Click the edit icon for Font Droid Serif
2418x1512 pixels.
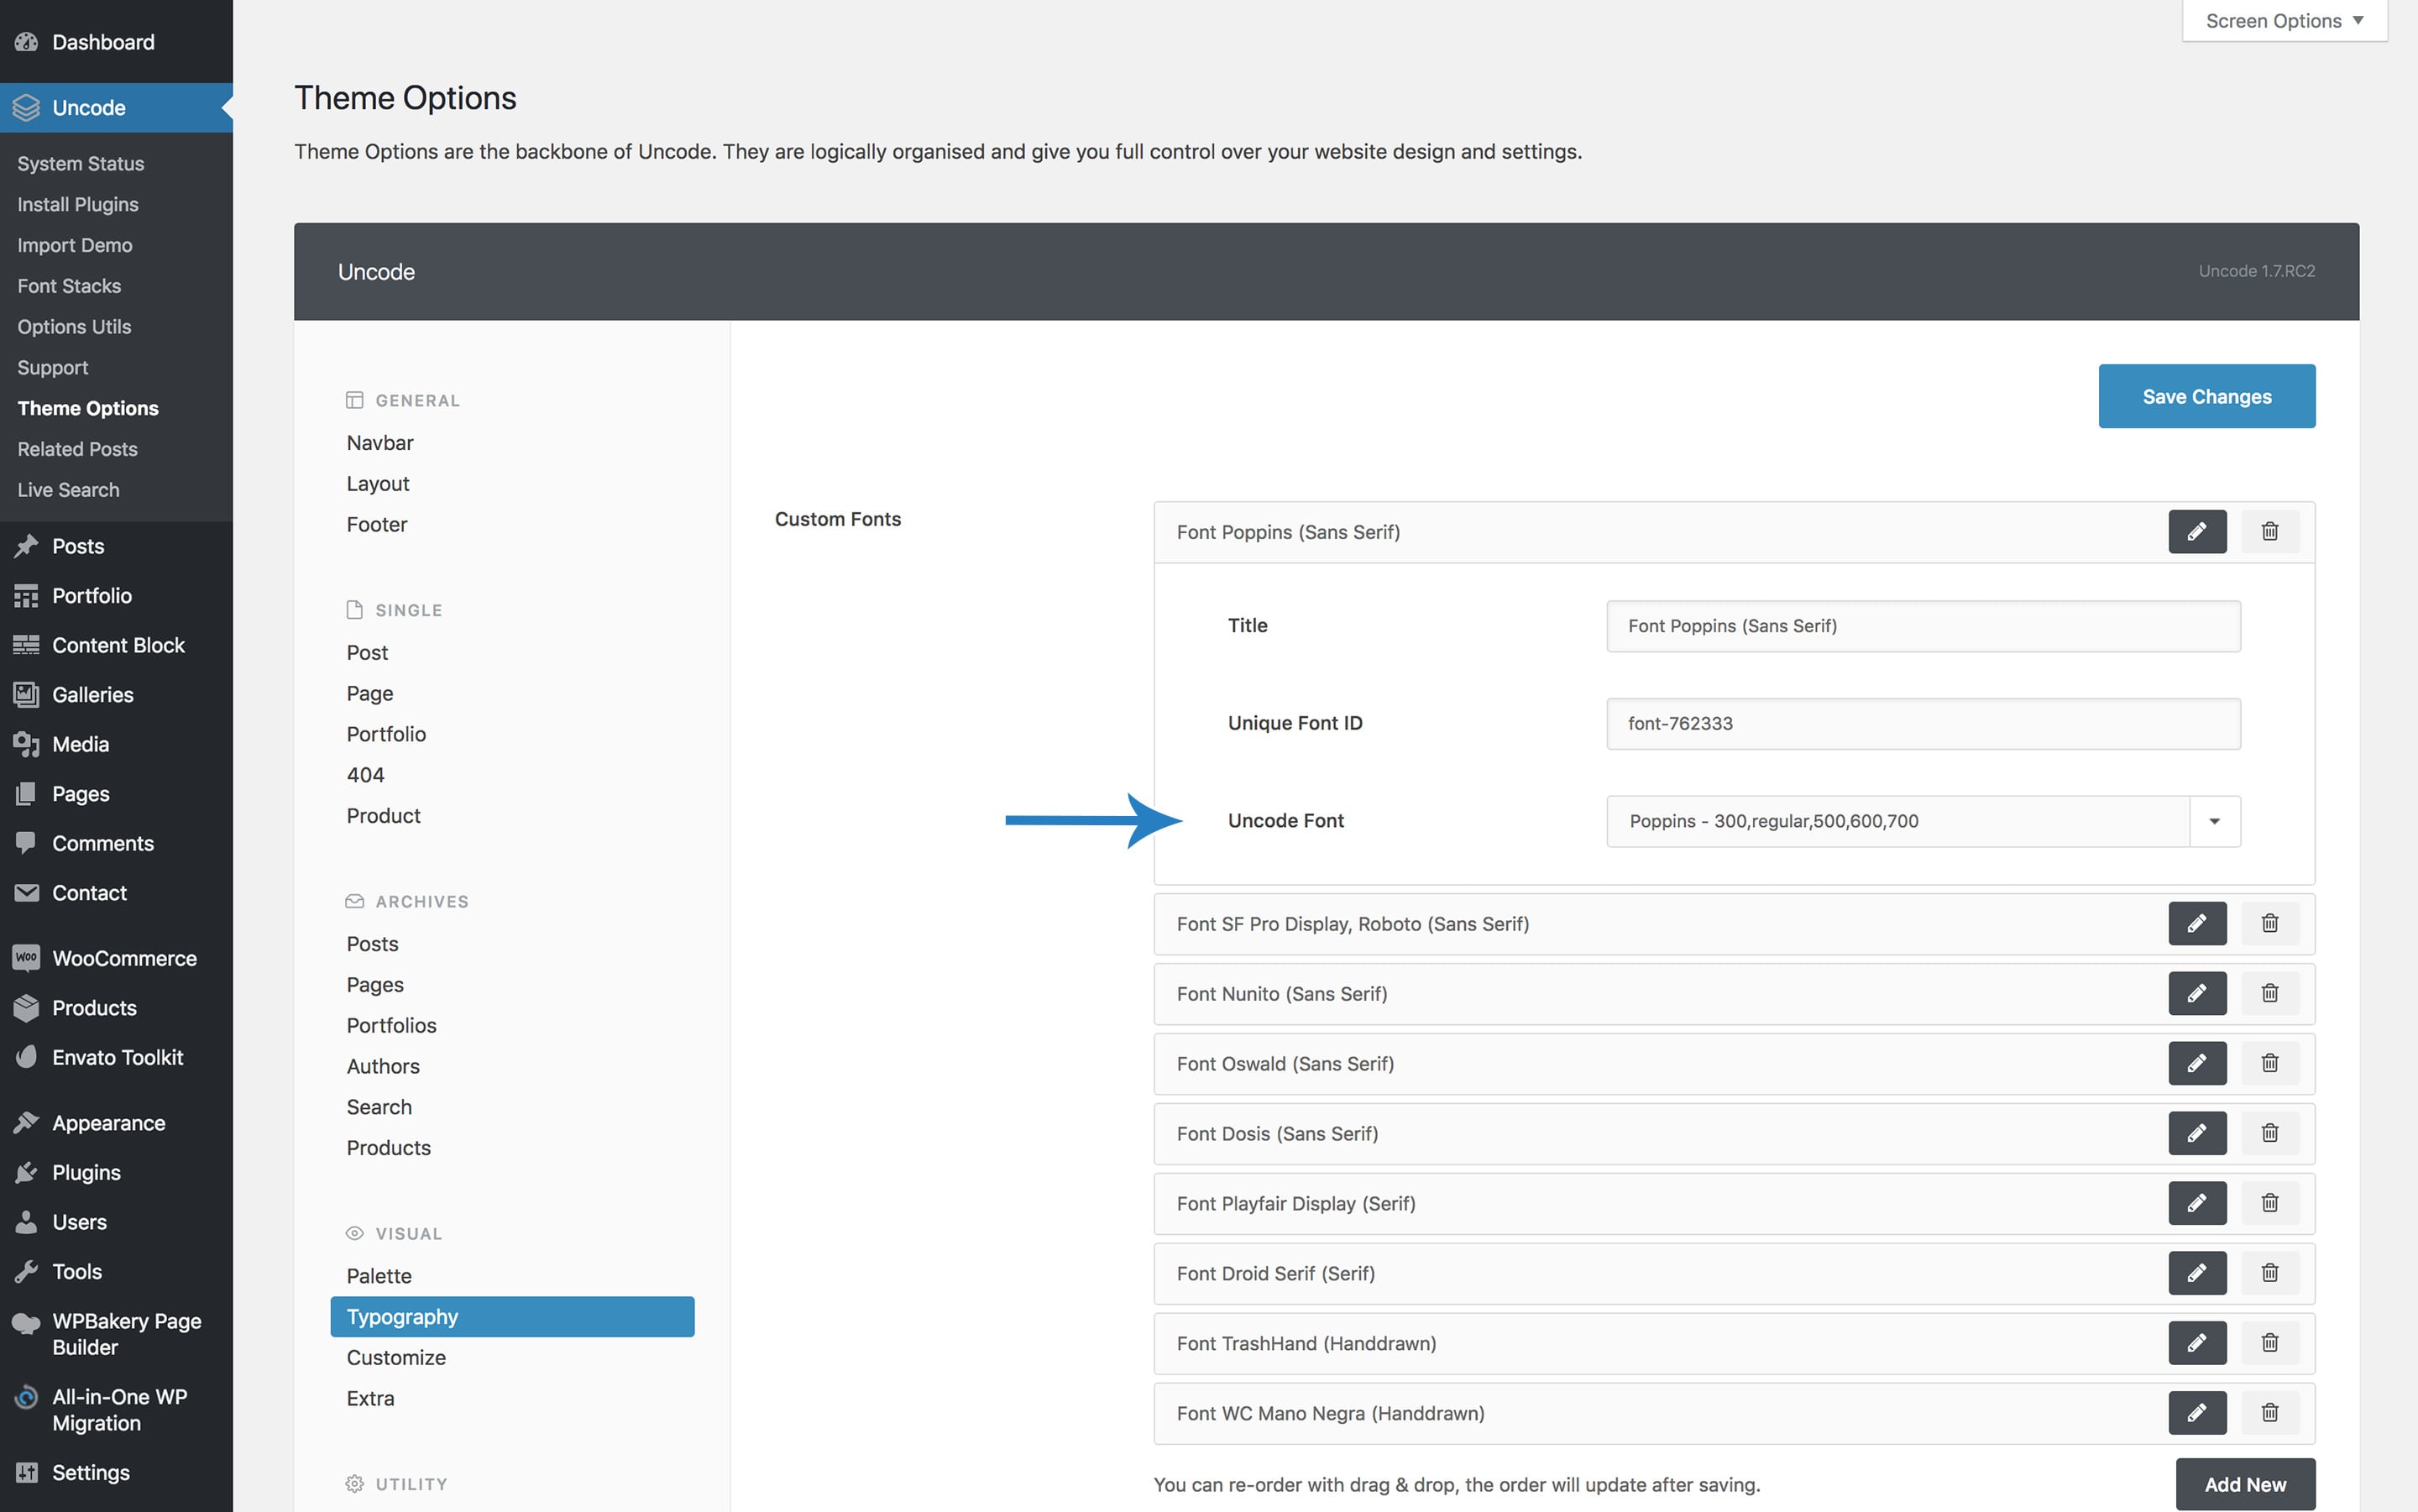2196,1272
